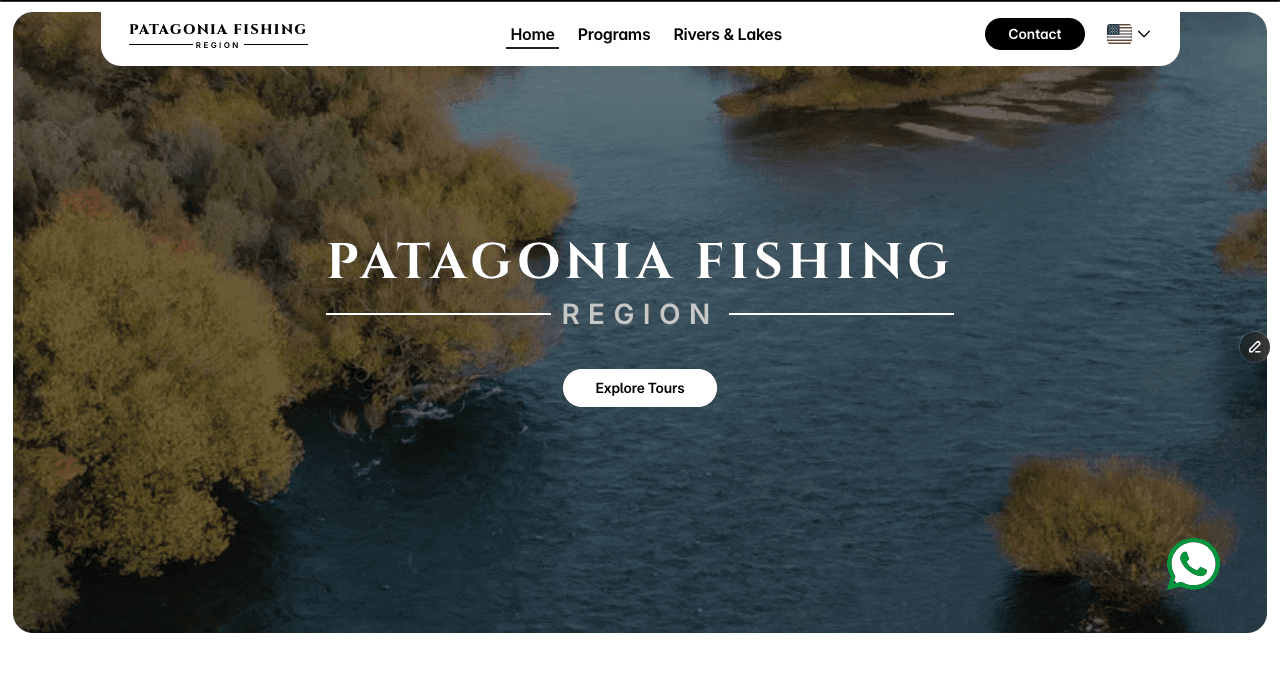
Task: Click the black Contact button
Action: [1035, 34]
